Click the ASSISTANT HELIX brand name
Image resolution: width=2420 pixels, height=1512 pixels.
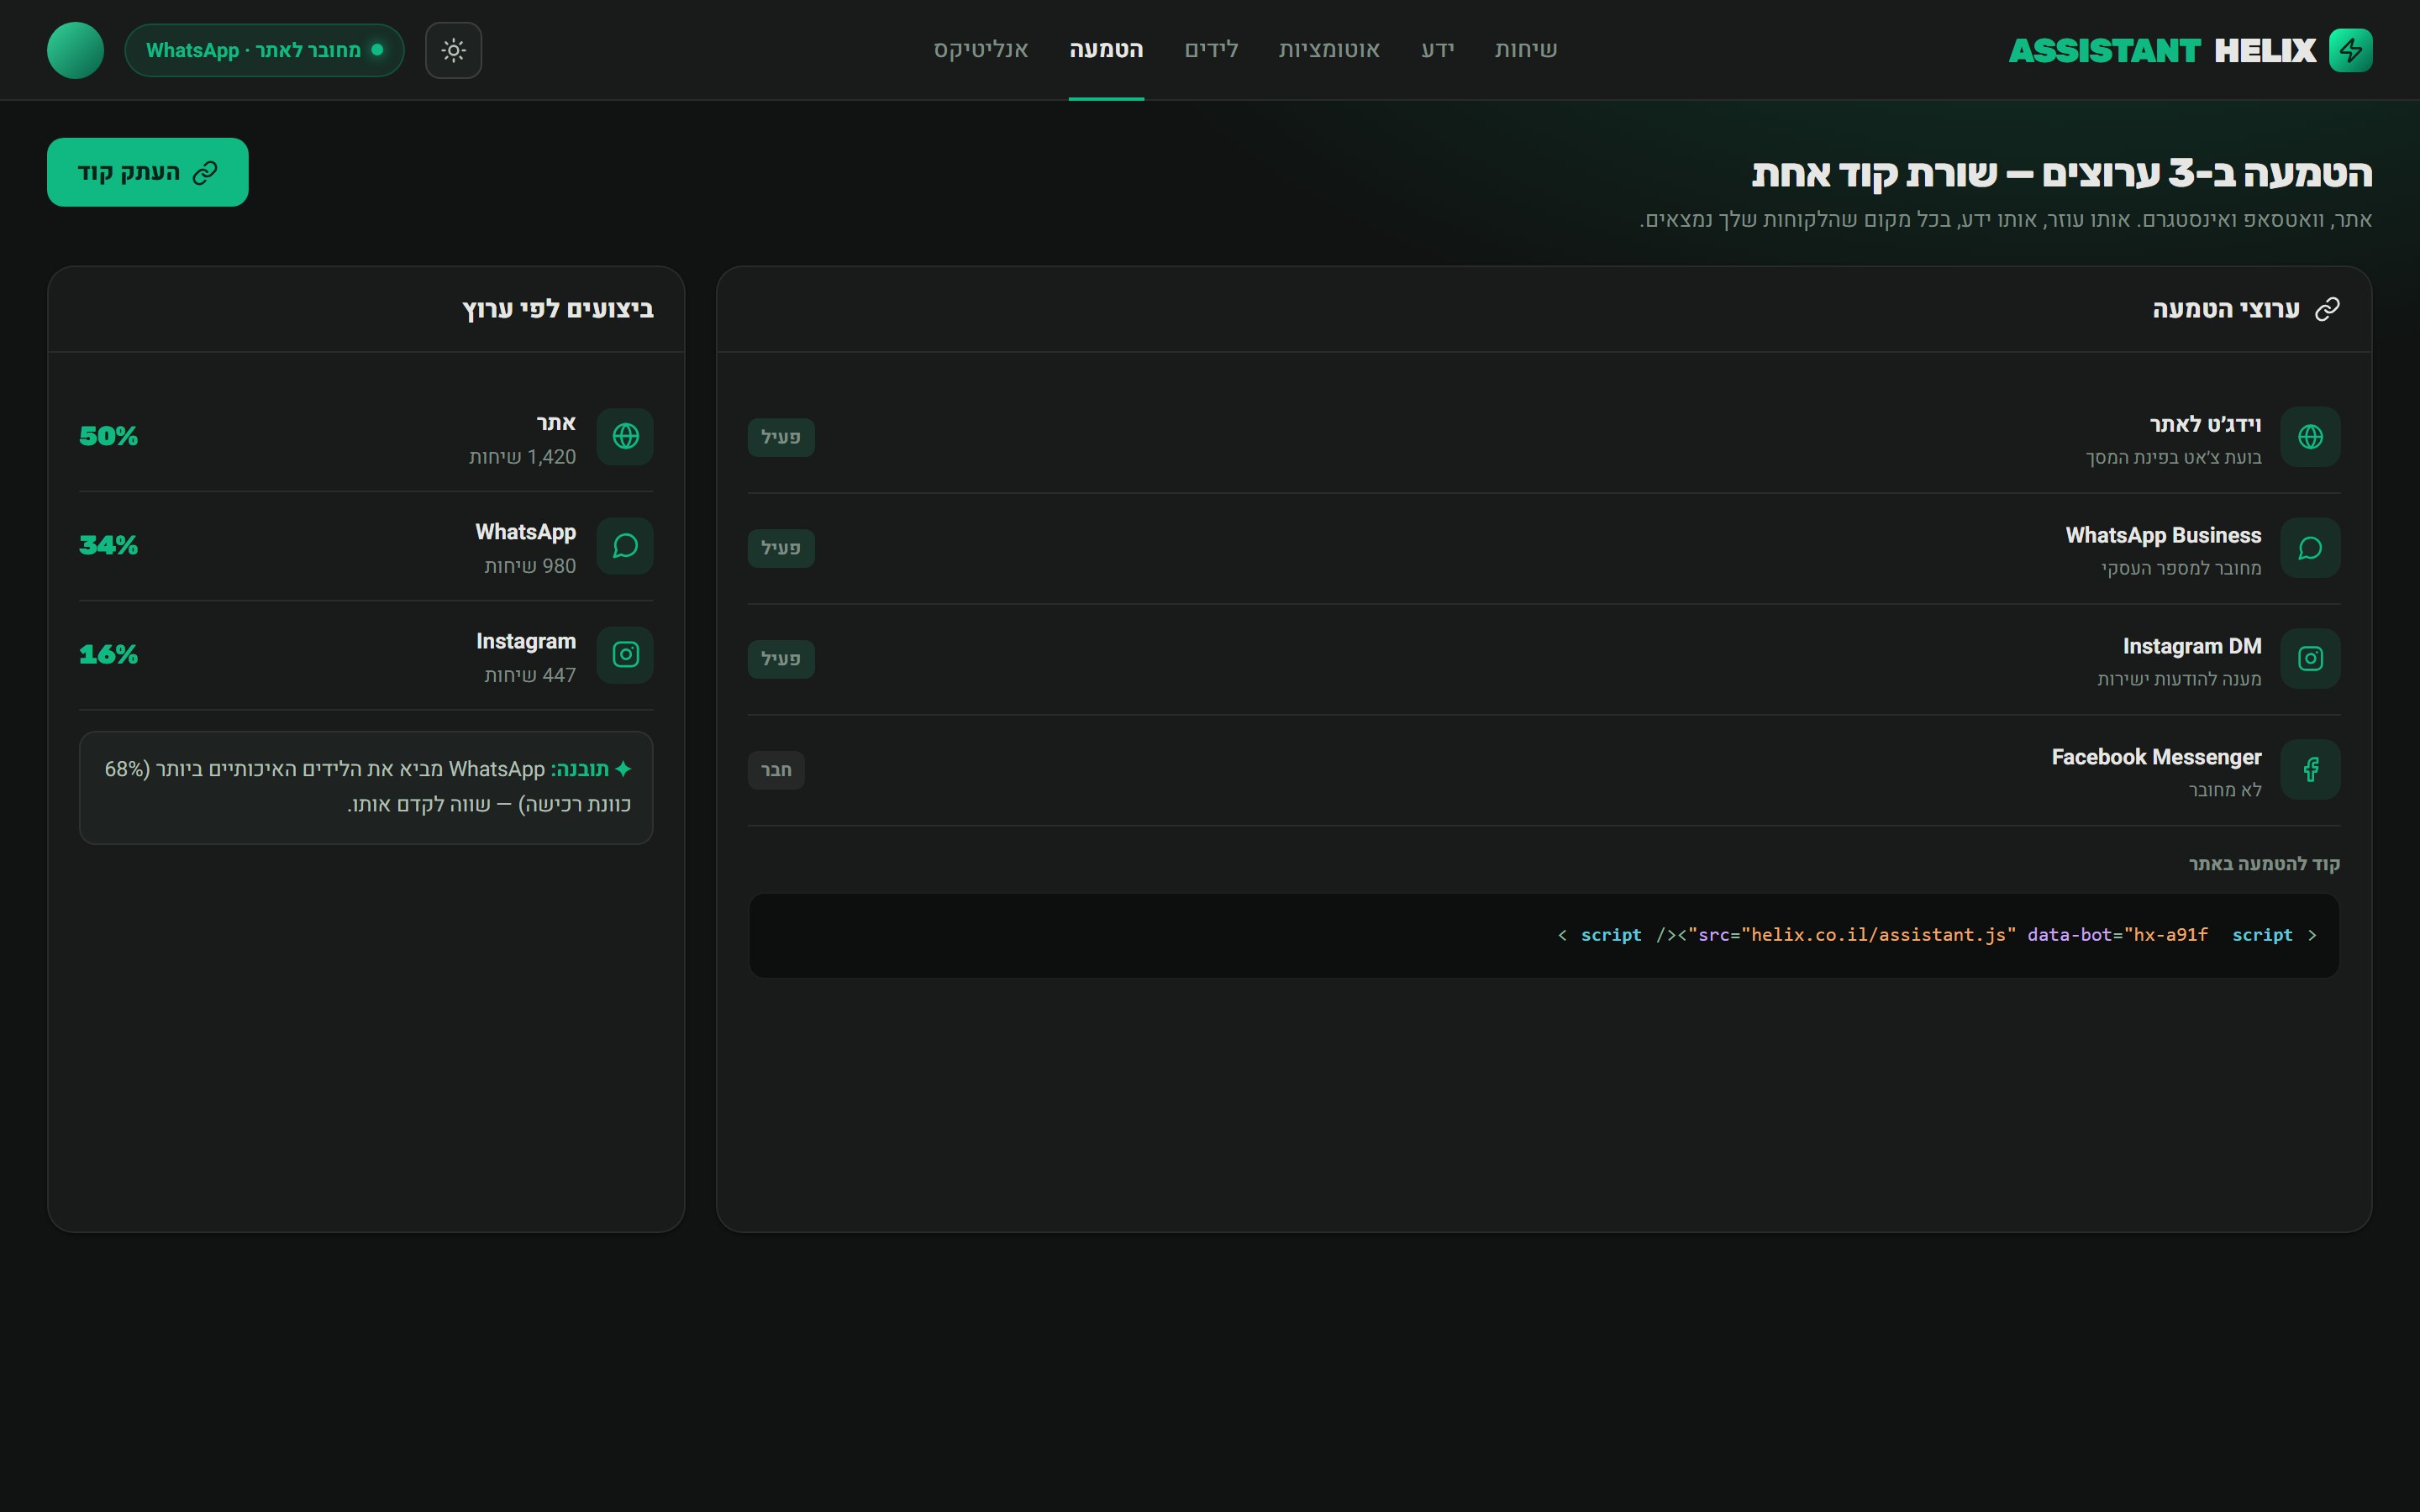(2162, 50)
